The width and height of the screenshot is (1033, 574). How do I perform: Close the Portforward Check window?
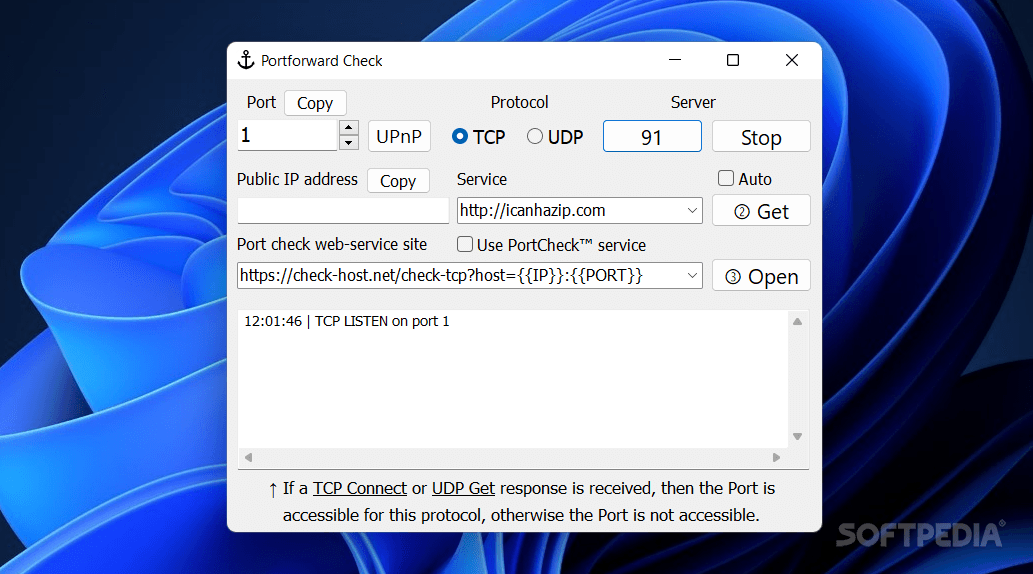click(792, 60)
